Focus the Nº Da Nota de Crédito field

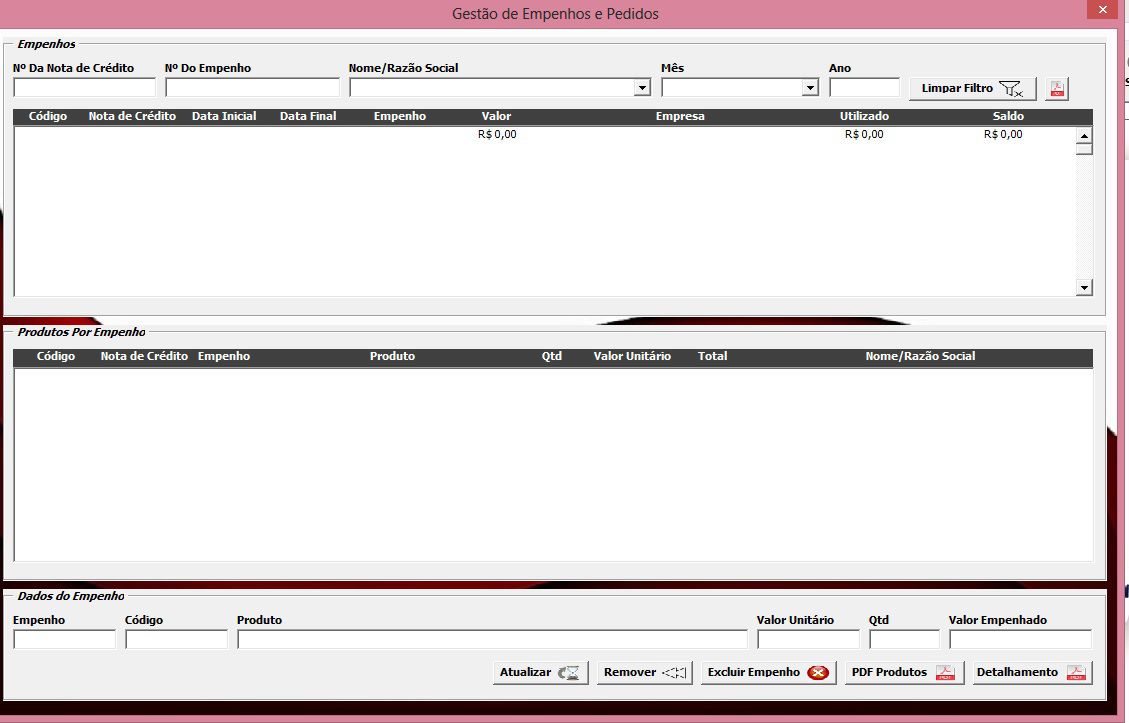tap(84, 88)
